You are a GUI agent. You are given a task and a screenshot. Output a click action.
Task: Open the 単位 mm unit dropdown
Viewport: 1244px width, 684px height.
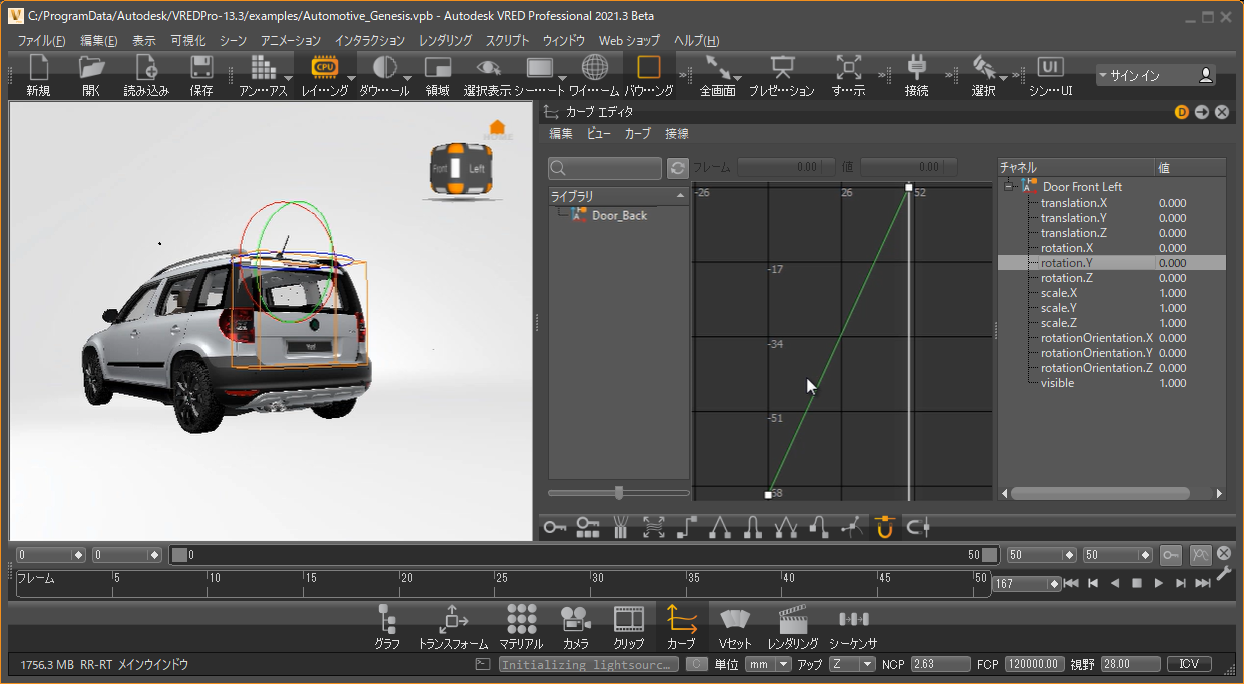coord(767,664)
